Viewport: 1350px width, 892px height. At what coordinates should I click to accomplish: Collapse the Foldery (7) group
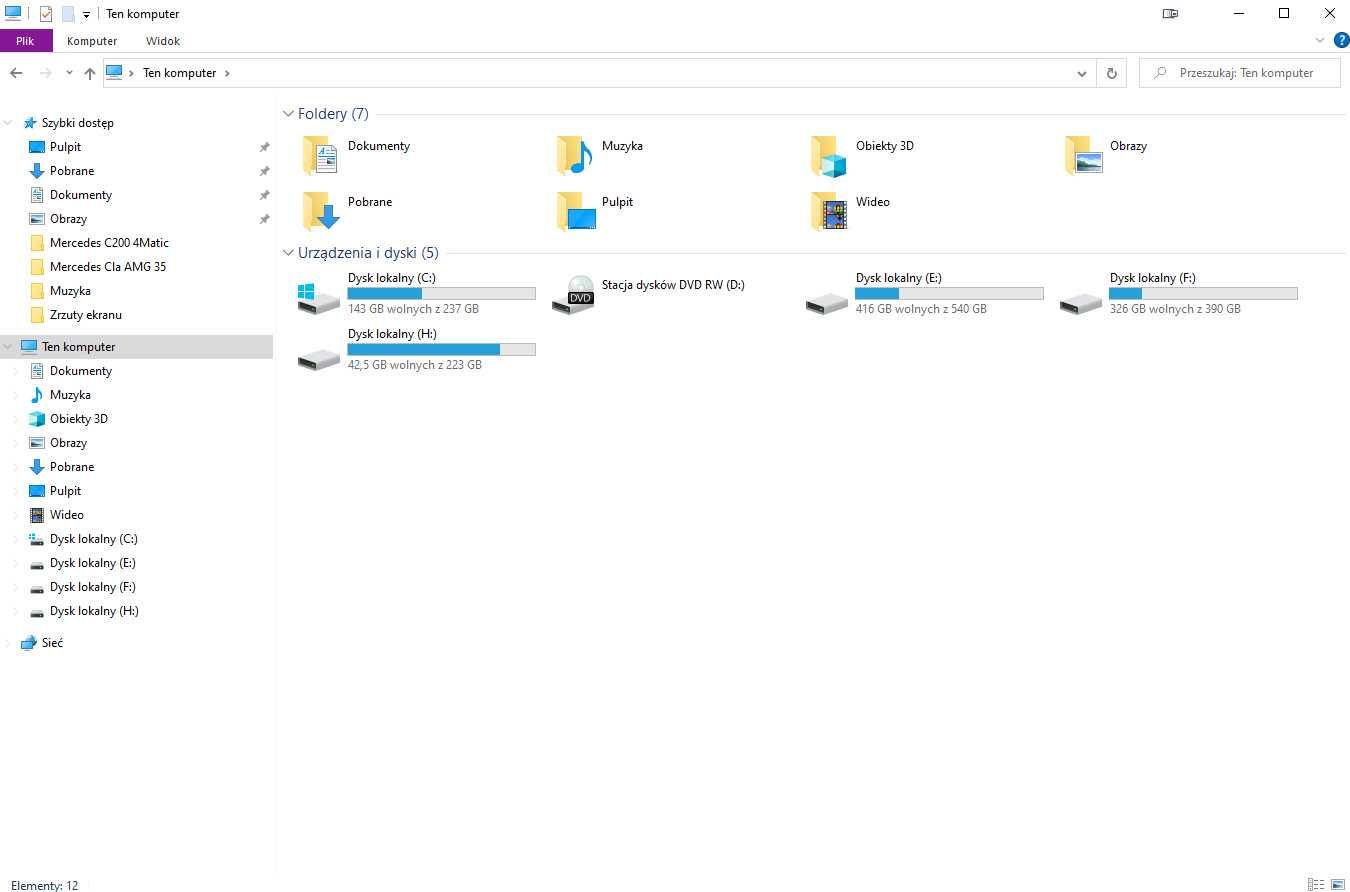tap(288, 114)
